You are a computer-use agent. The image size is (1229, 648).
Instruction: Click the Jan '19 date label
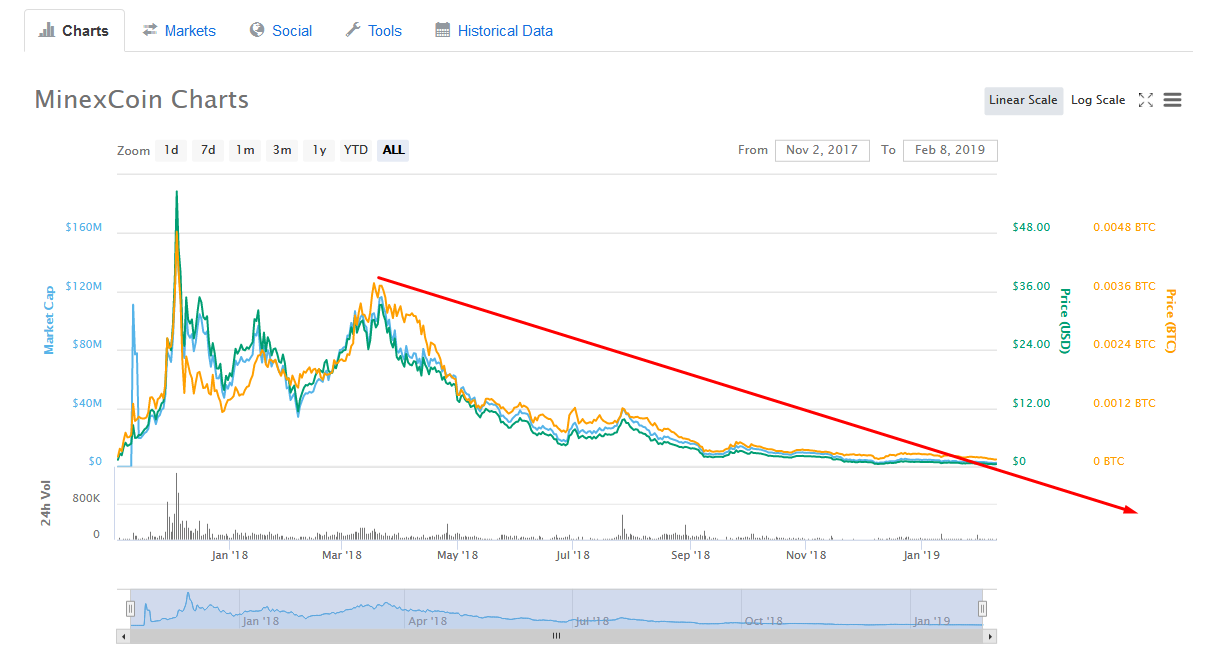[x=922, y=555]
